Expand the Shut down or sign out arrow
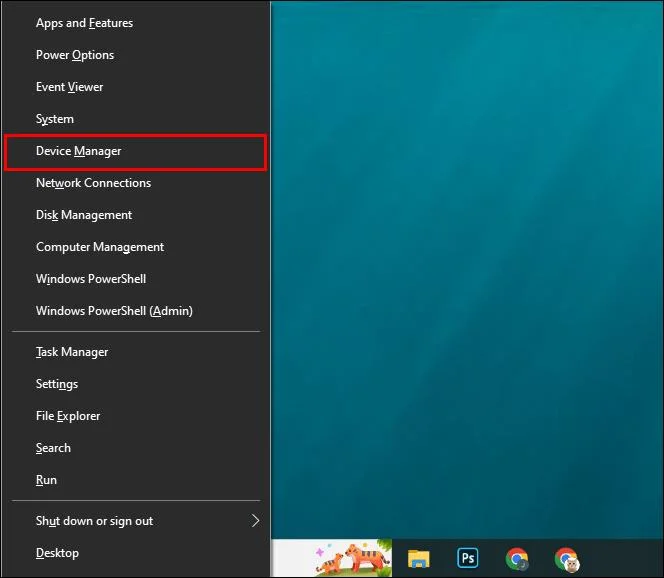Image resolution: width=664 pixels, height=578 pixels. (255, 520)
